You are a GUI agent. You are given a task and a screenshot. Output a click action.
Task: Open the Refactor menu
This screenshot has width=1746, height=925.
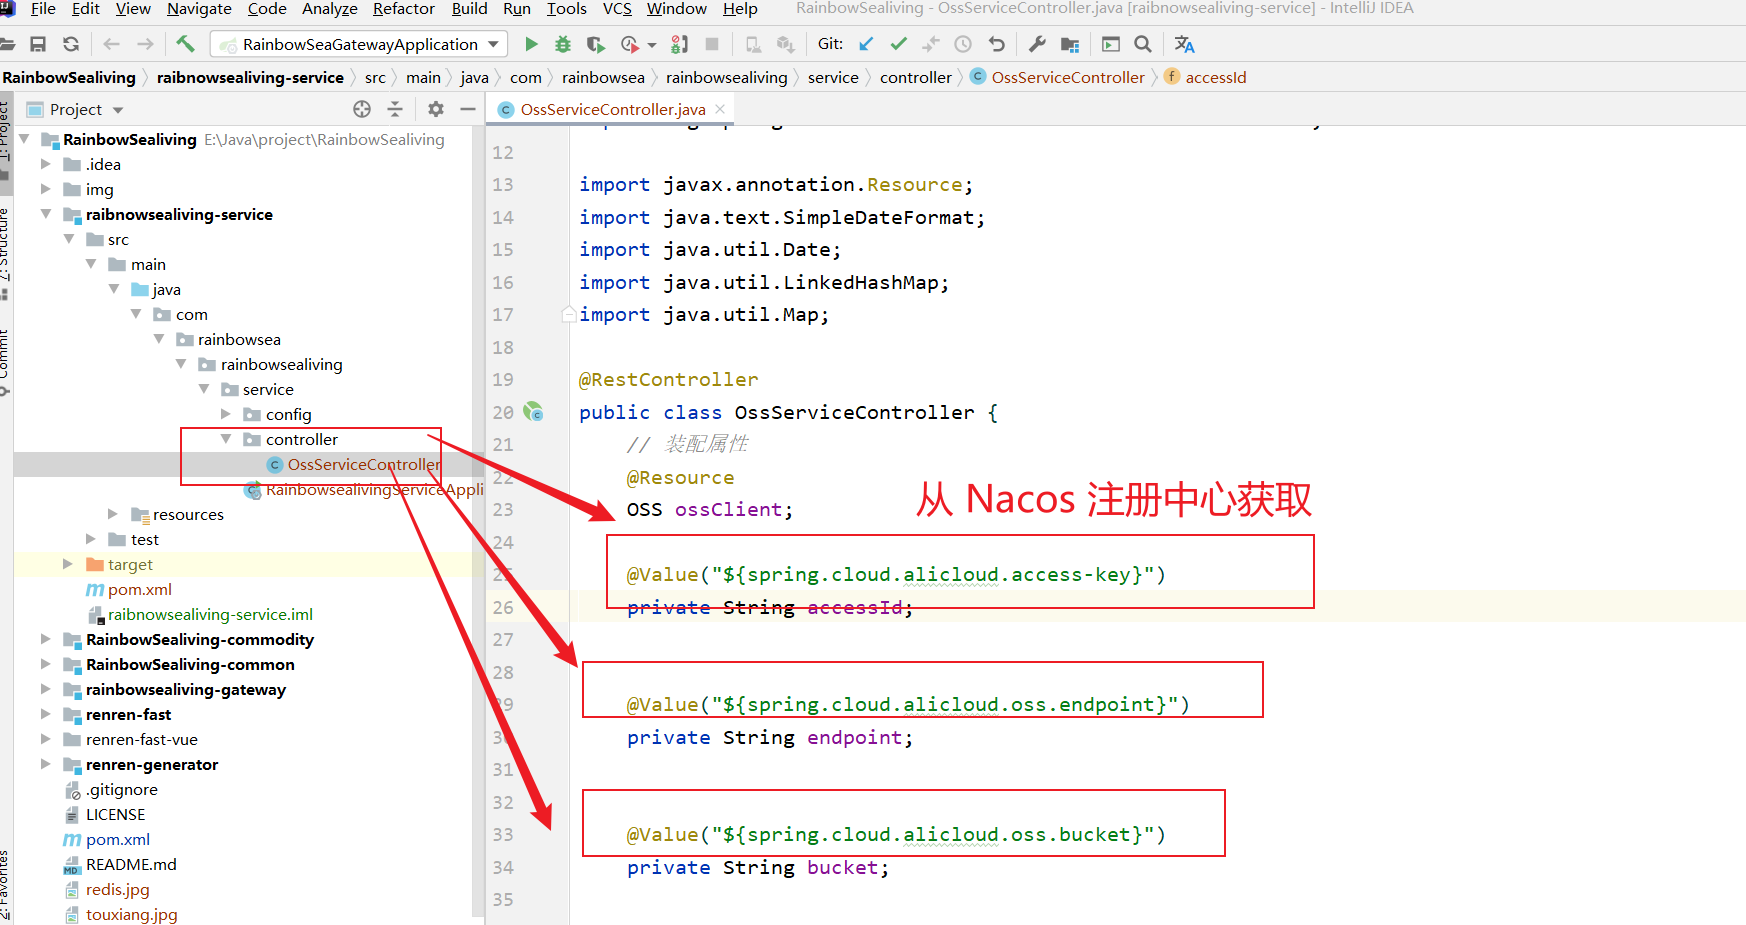pyautogui.click(x=403, y=9)
